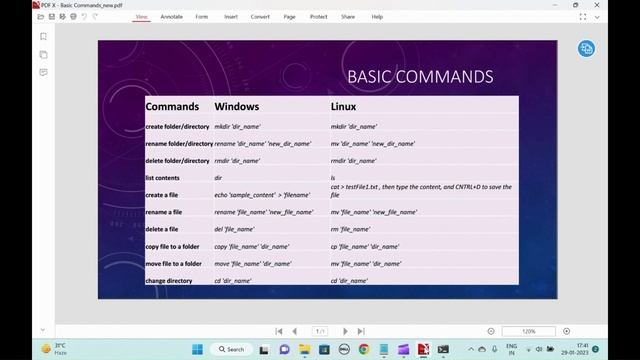The image size is (640, 360).
Task: Zoom out with the minus icon
Action: 491,331
